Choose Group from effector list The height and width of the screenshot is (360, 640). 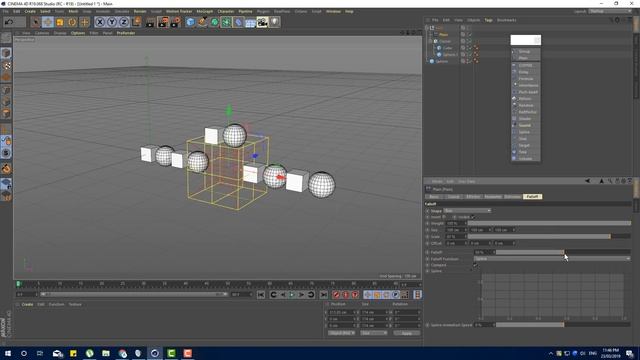pos(526,51)
